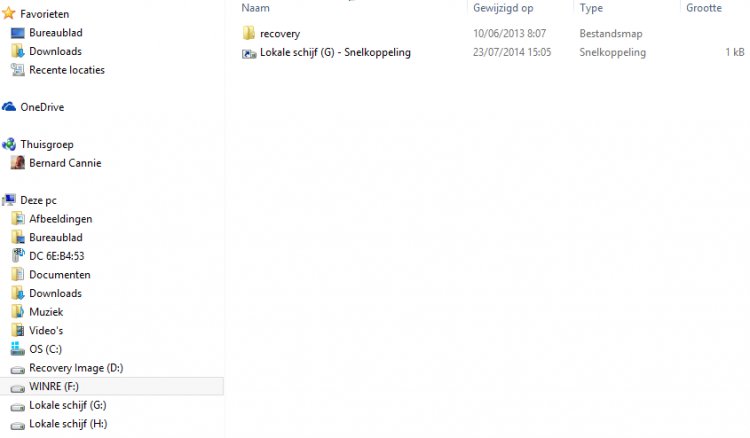The height and width of the screenshot is (438, 750).
Task: Click the Lokale schijf (H:) drive icon
Action: click(x=18, y=425)
